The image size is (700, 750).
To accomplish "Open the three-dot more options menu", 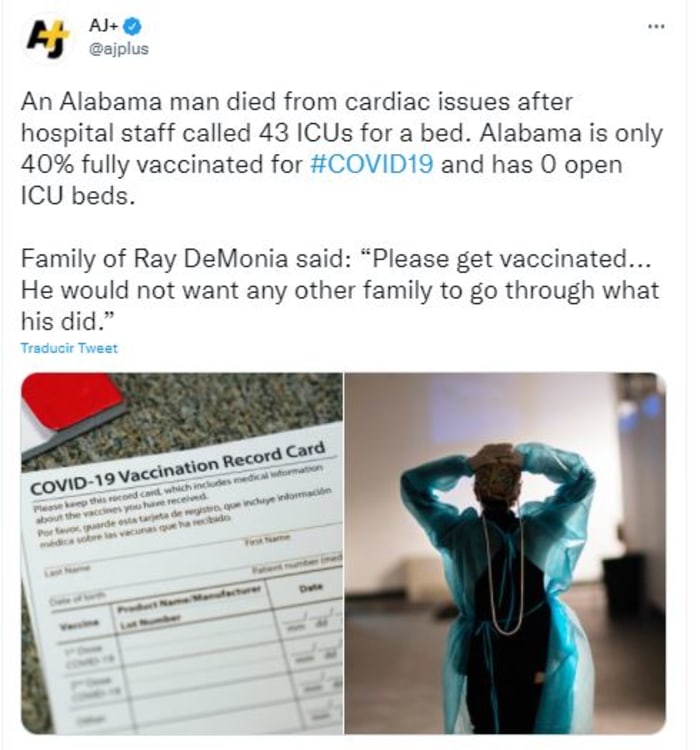I will click(656, 26).
